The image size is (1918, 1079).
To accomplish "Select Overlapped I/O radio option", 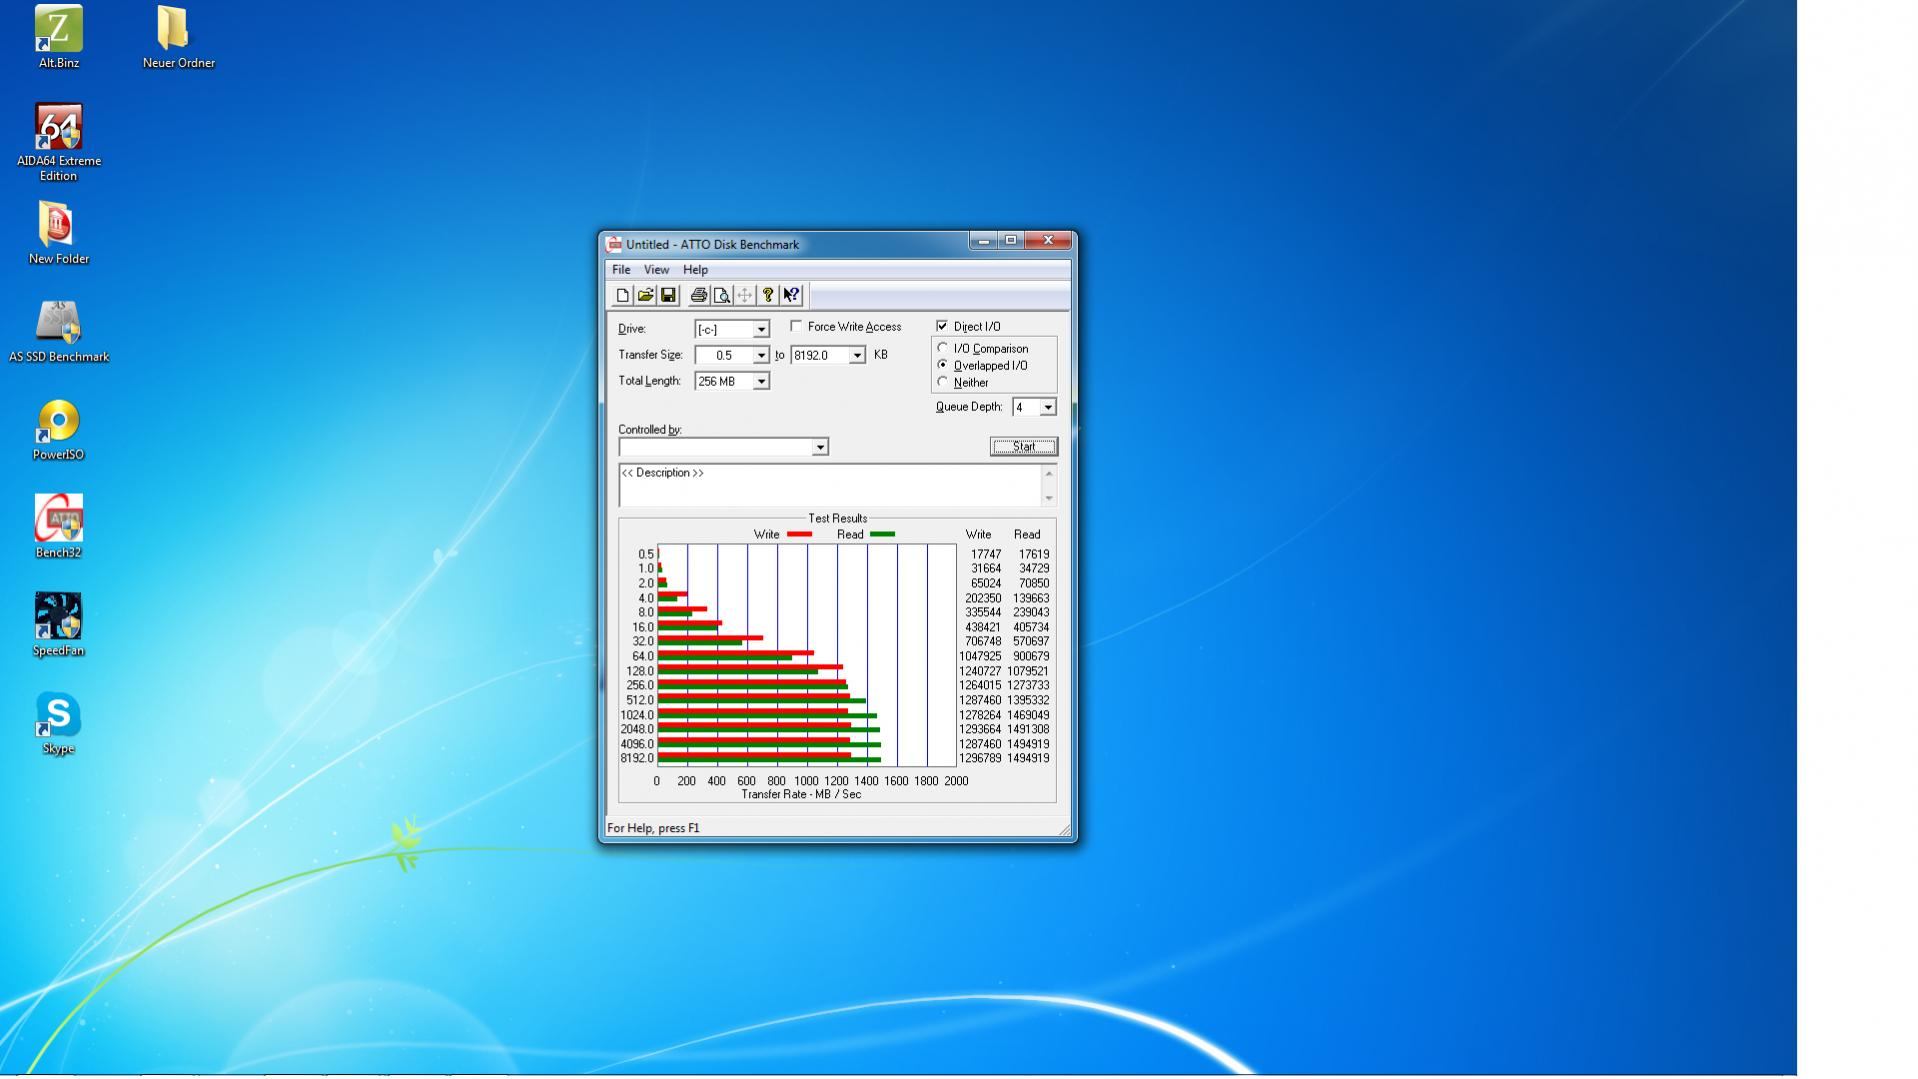I will coord(942,365).
